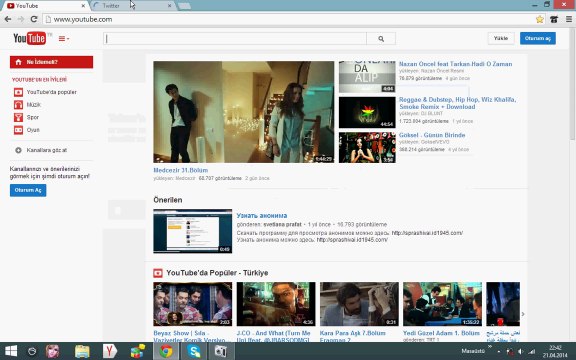Open Skype from the taskbar

[x=193, y=351]
